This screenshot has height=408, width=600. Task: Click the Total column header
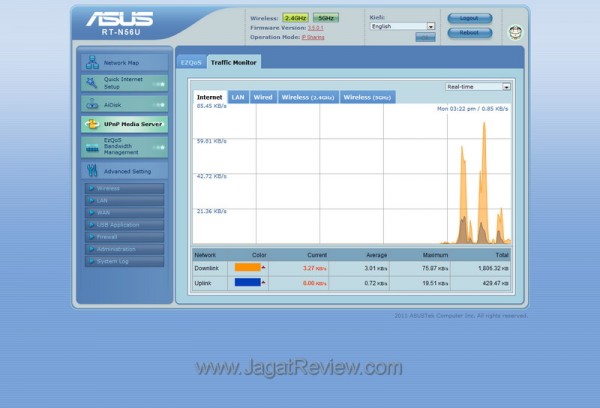pos(502,255)
